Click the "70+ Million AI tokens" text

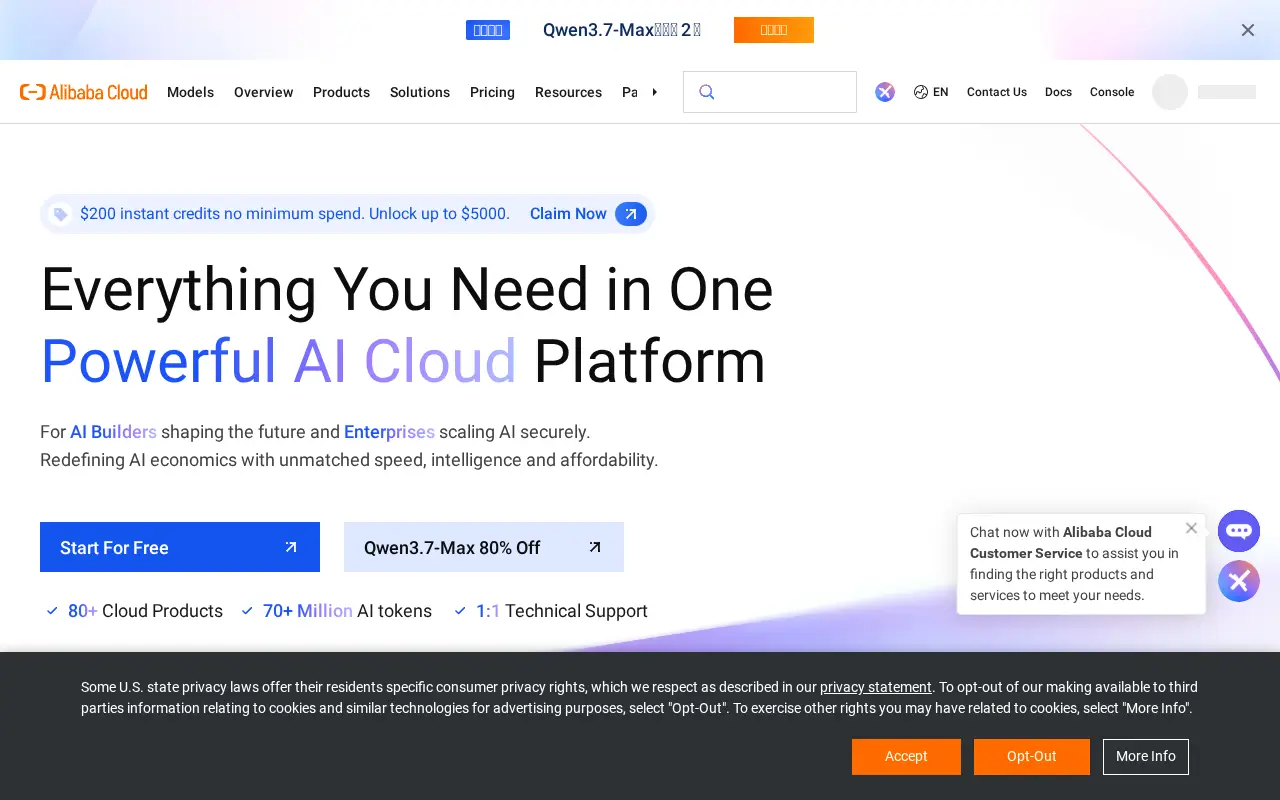tap(347, 611)
